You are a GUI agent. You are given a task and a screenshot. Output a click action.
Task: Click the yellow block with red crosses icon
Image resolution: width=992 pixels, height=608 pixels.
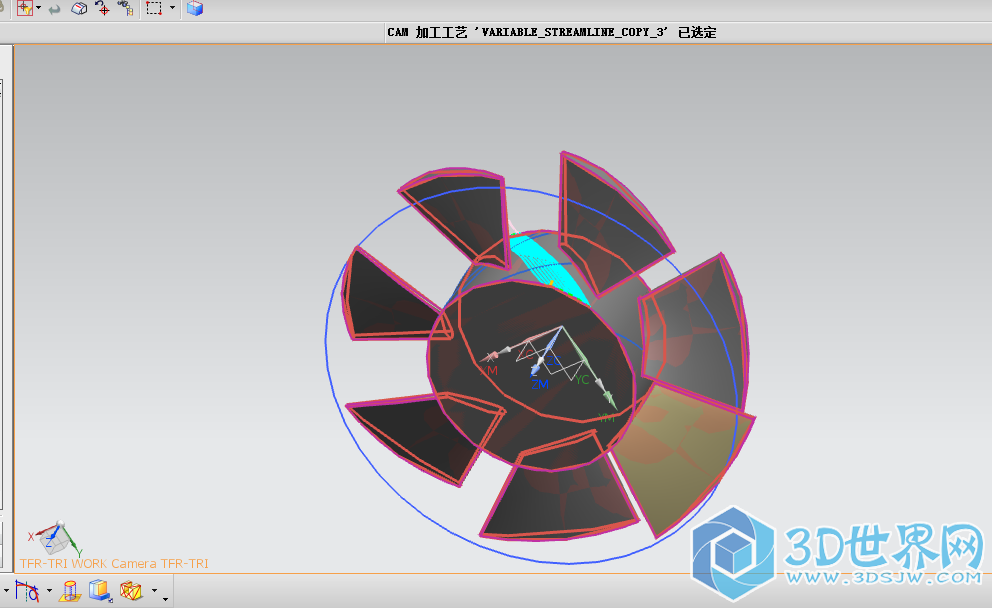[x=131, y=591]
